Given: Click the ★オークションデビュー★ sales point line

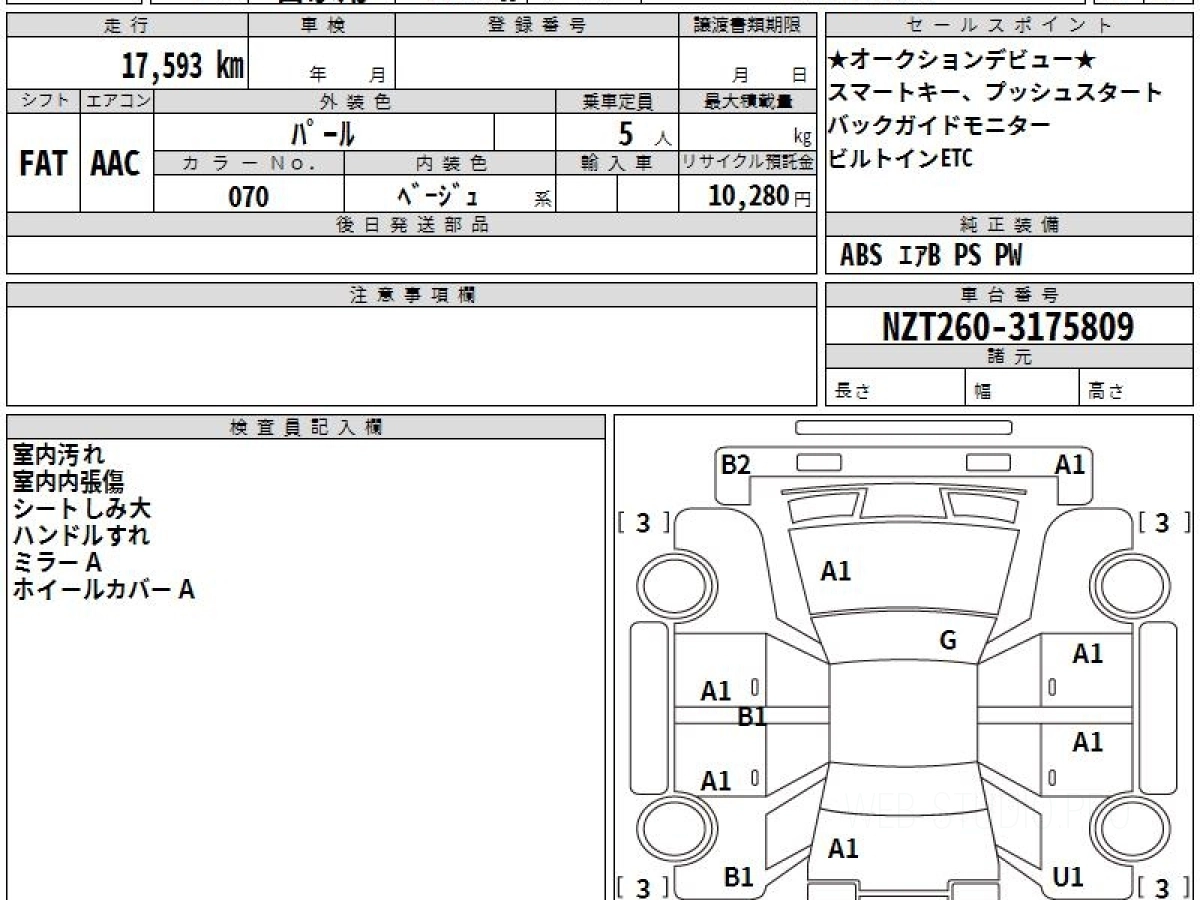Looking at the screenshot, I should click(x=962, y=60).
